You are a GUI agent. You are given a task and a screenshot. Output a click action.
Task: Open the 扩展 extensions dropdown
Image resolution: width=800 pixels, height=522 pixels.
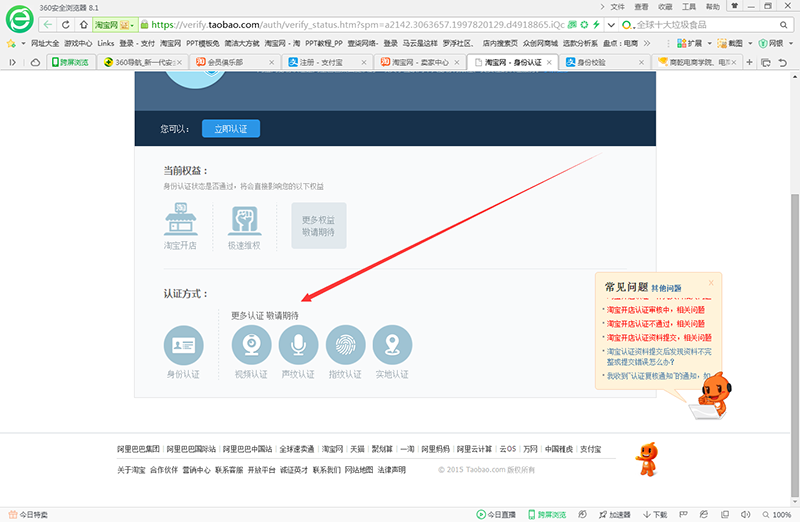pyautogui.click(x=709, y=43)
